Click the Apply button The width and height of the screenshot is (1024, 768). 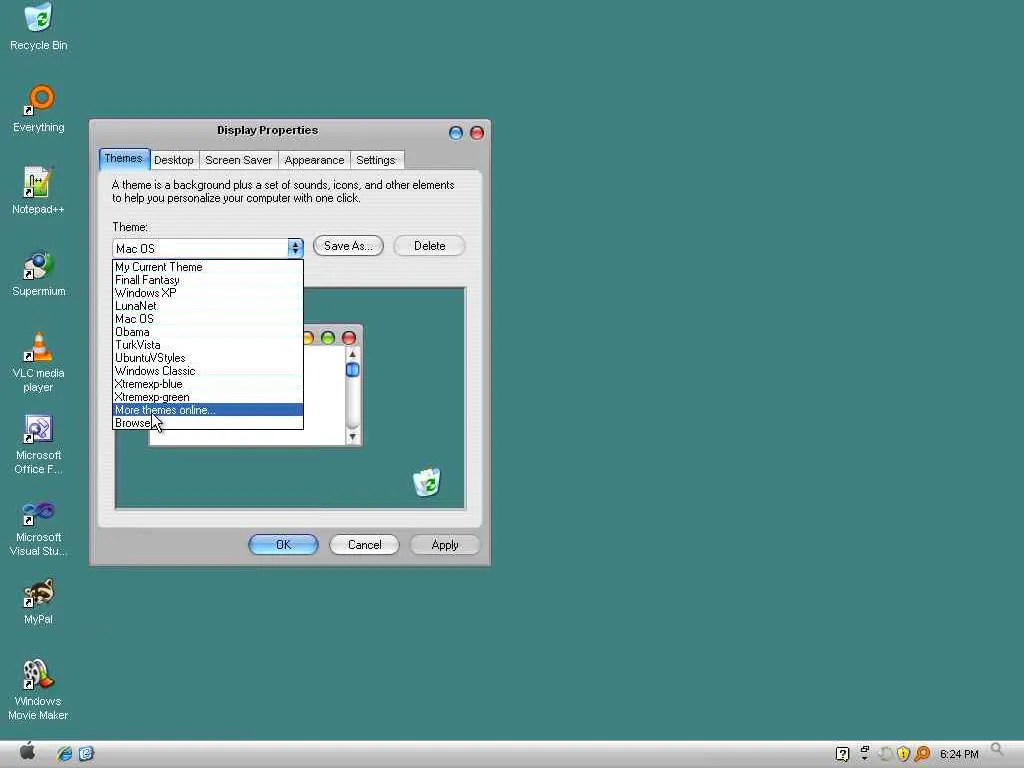[x=445, y=545]
